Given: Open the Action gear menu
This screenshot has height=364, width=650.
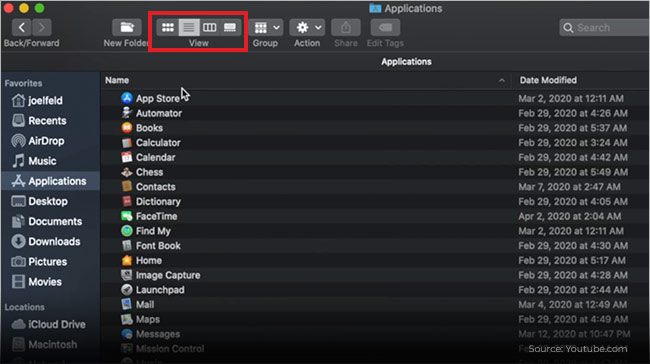Looking at the screenshot, I should (307, 28).
